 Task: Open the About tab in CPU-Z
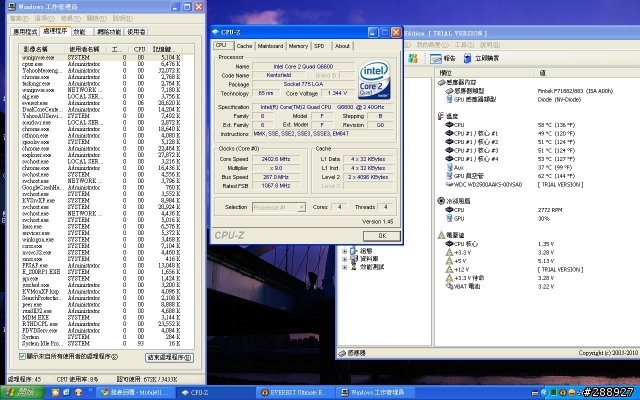tap(342, 46)
